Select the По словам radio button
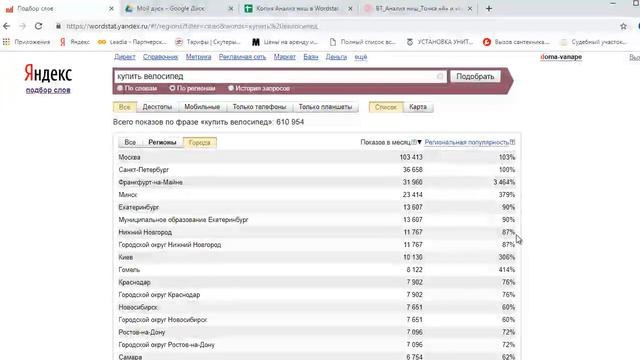640x360 pixels. coord(120,88)
